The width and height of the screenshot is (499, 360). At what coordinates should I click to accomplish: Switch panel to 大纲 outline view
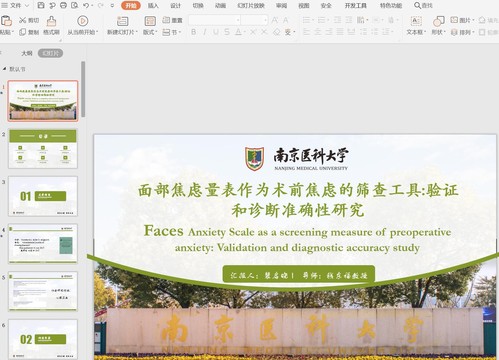(27, 53)
